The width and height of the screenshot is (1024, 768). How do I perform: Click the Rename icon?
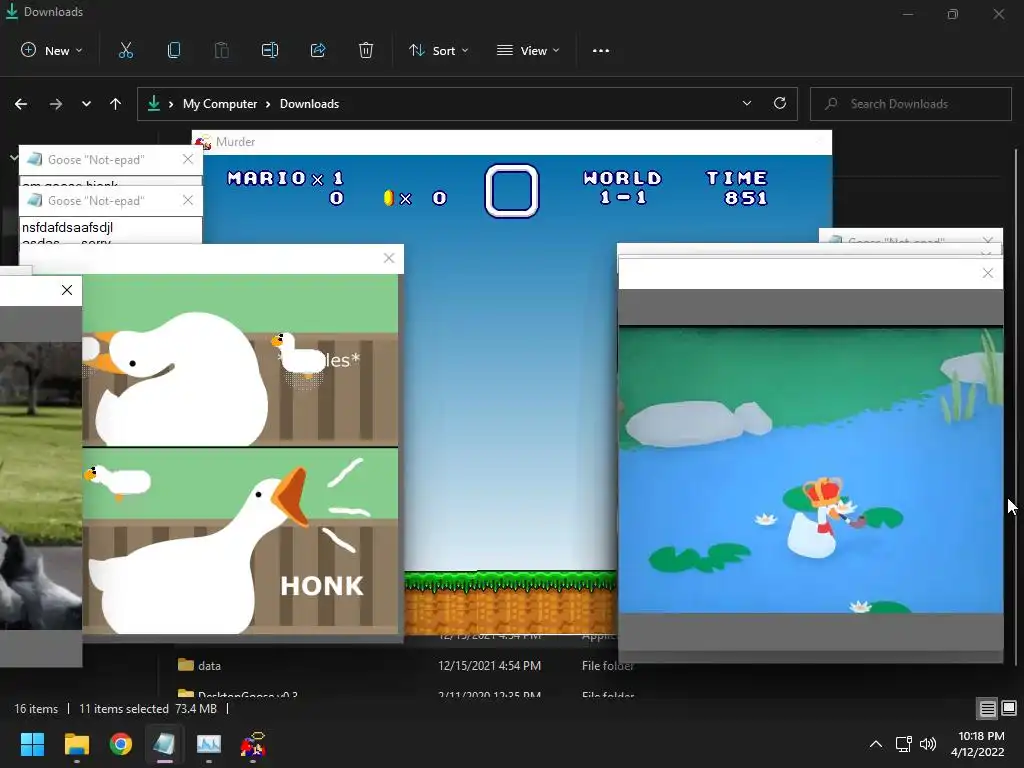pos(270,50)
